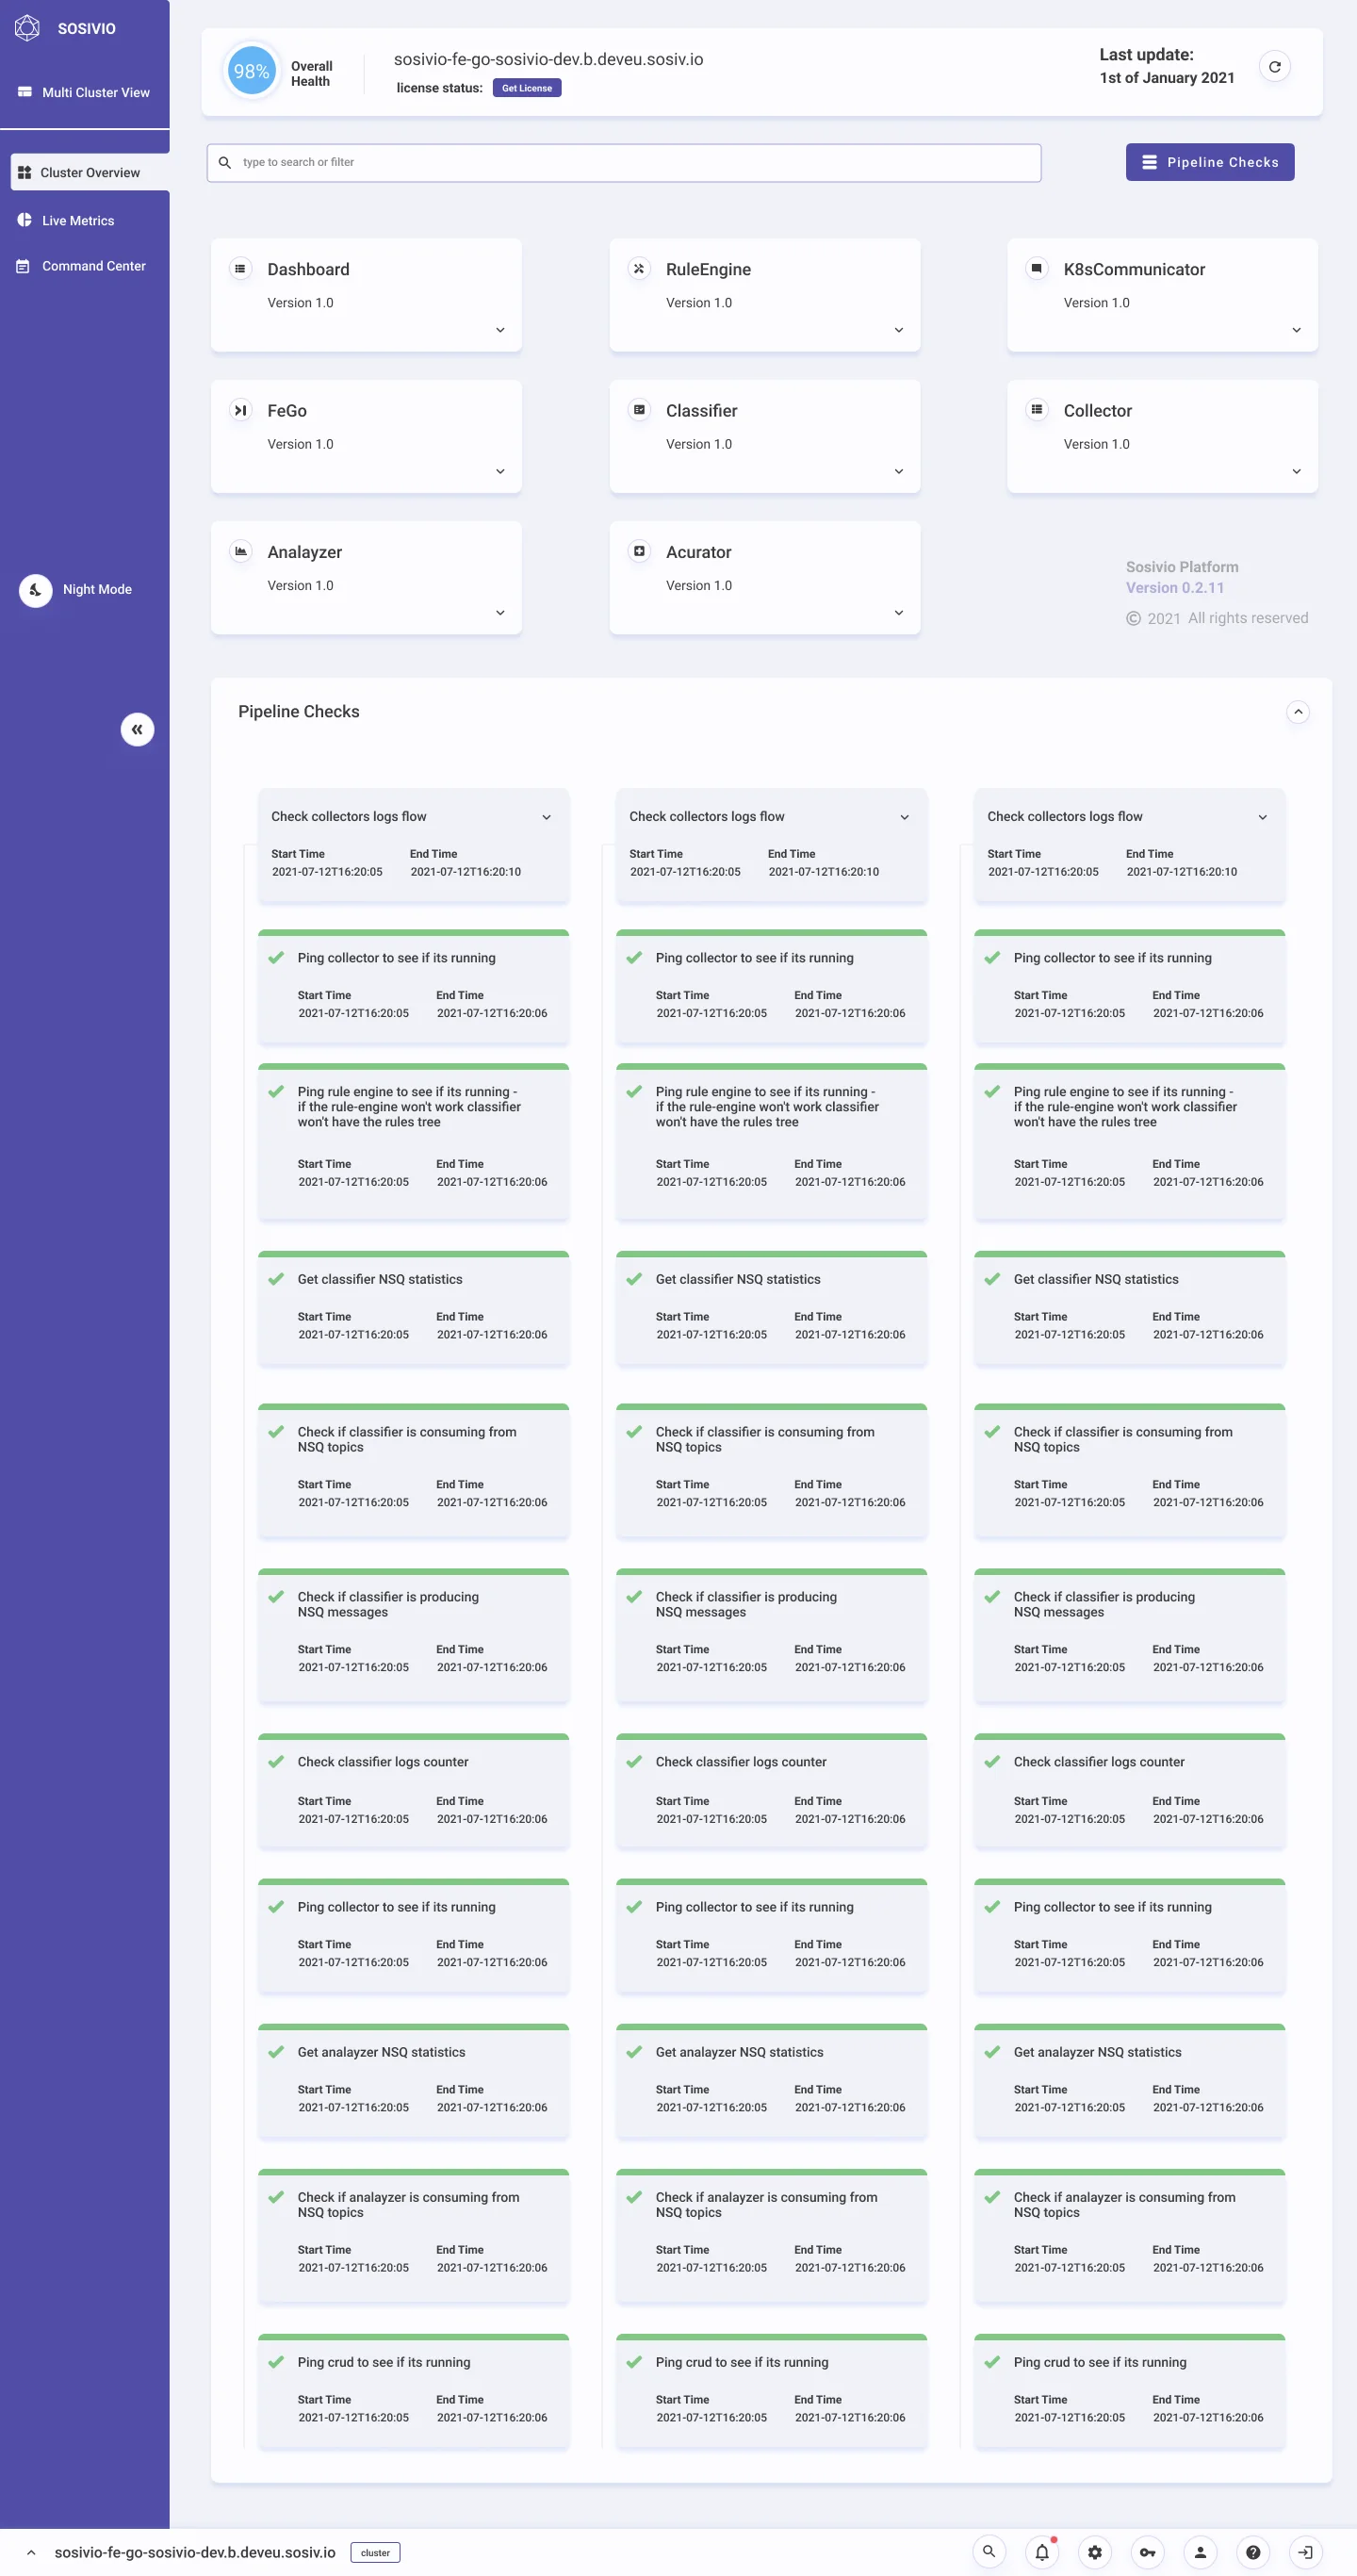
Task: Click the 98% Overall Health gauge
Action: pos(251,71)
